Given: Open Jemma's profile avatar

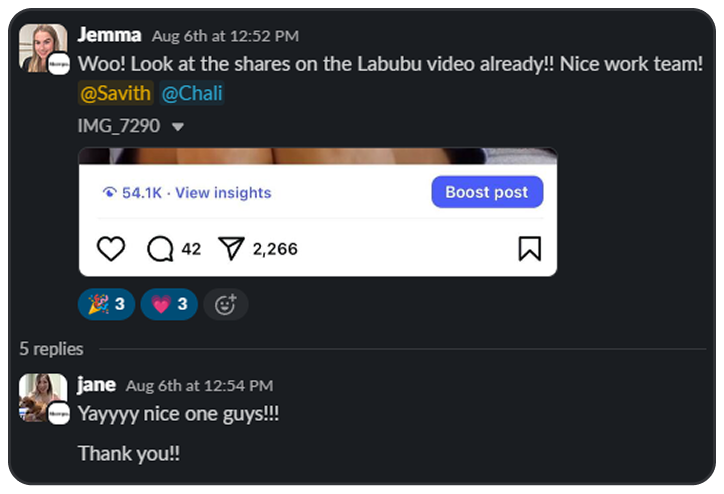Looking at the screenshot, I should (x=42, y=48).
